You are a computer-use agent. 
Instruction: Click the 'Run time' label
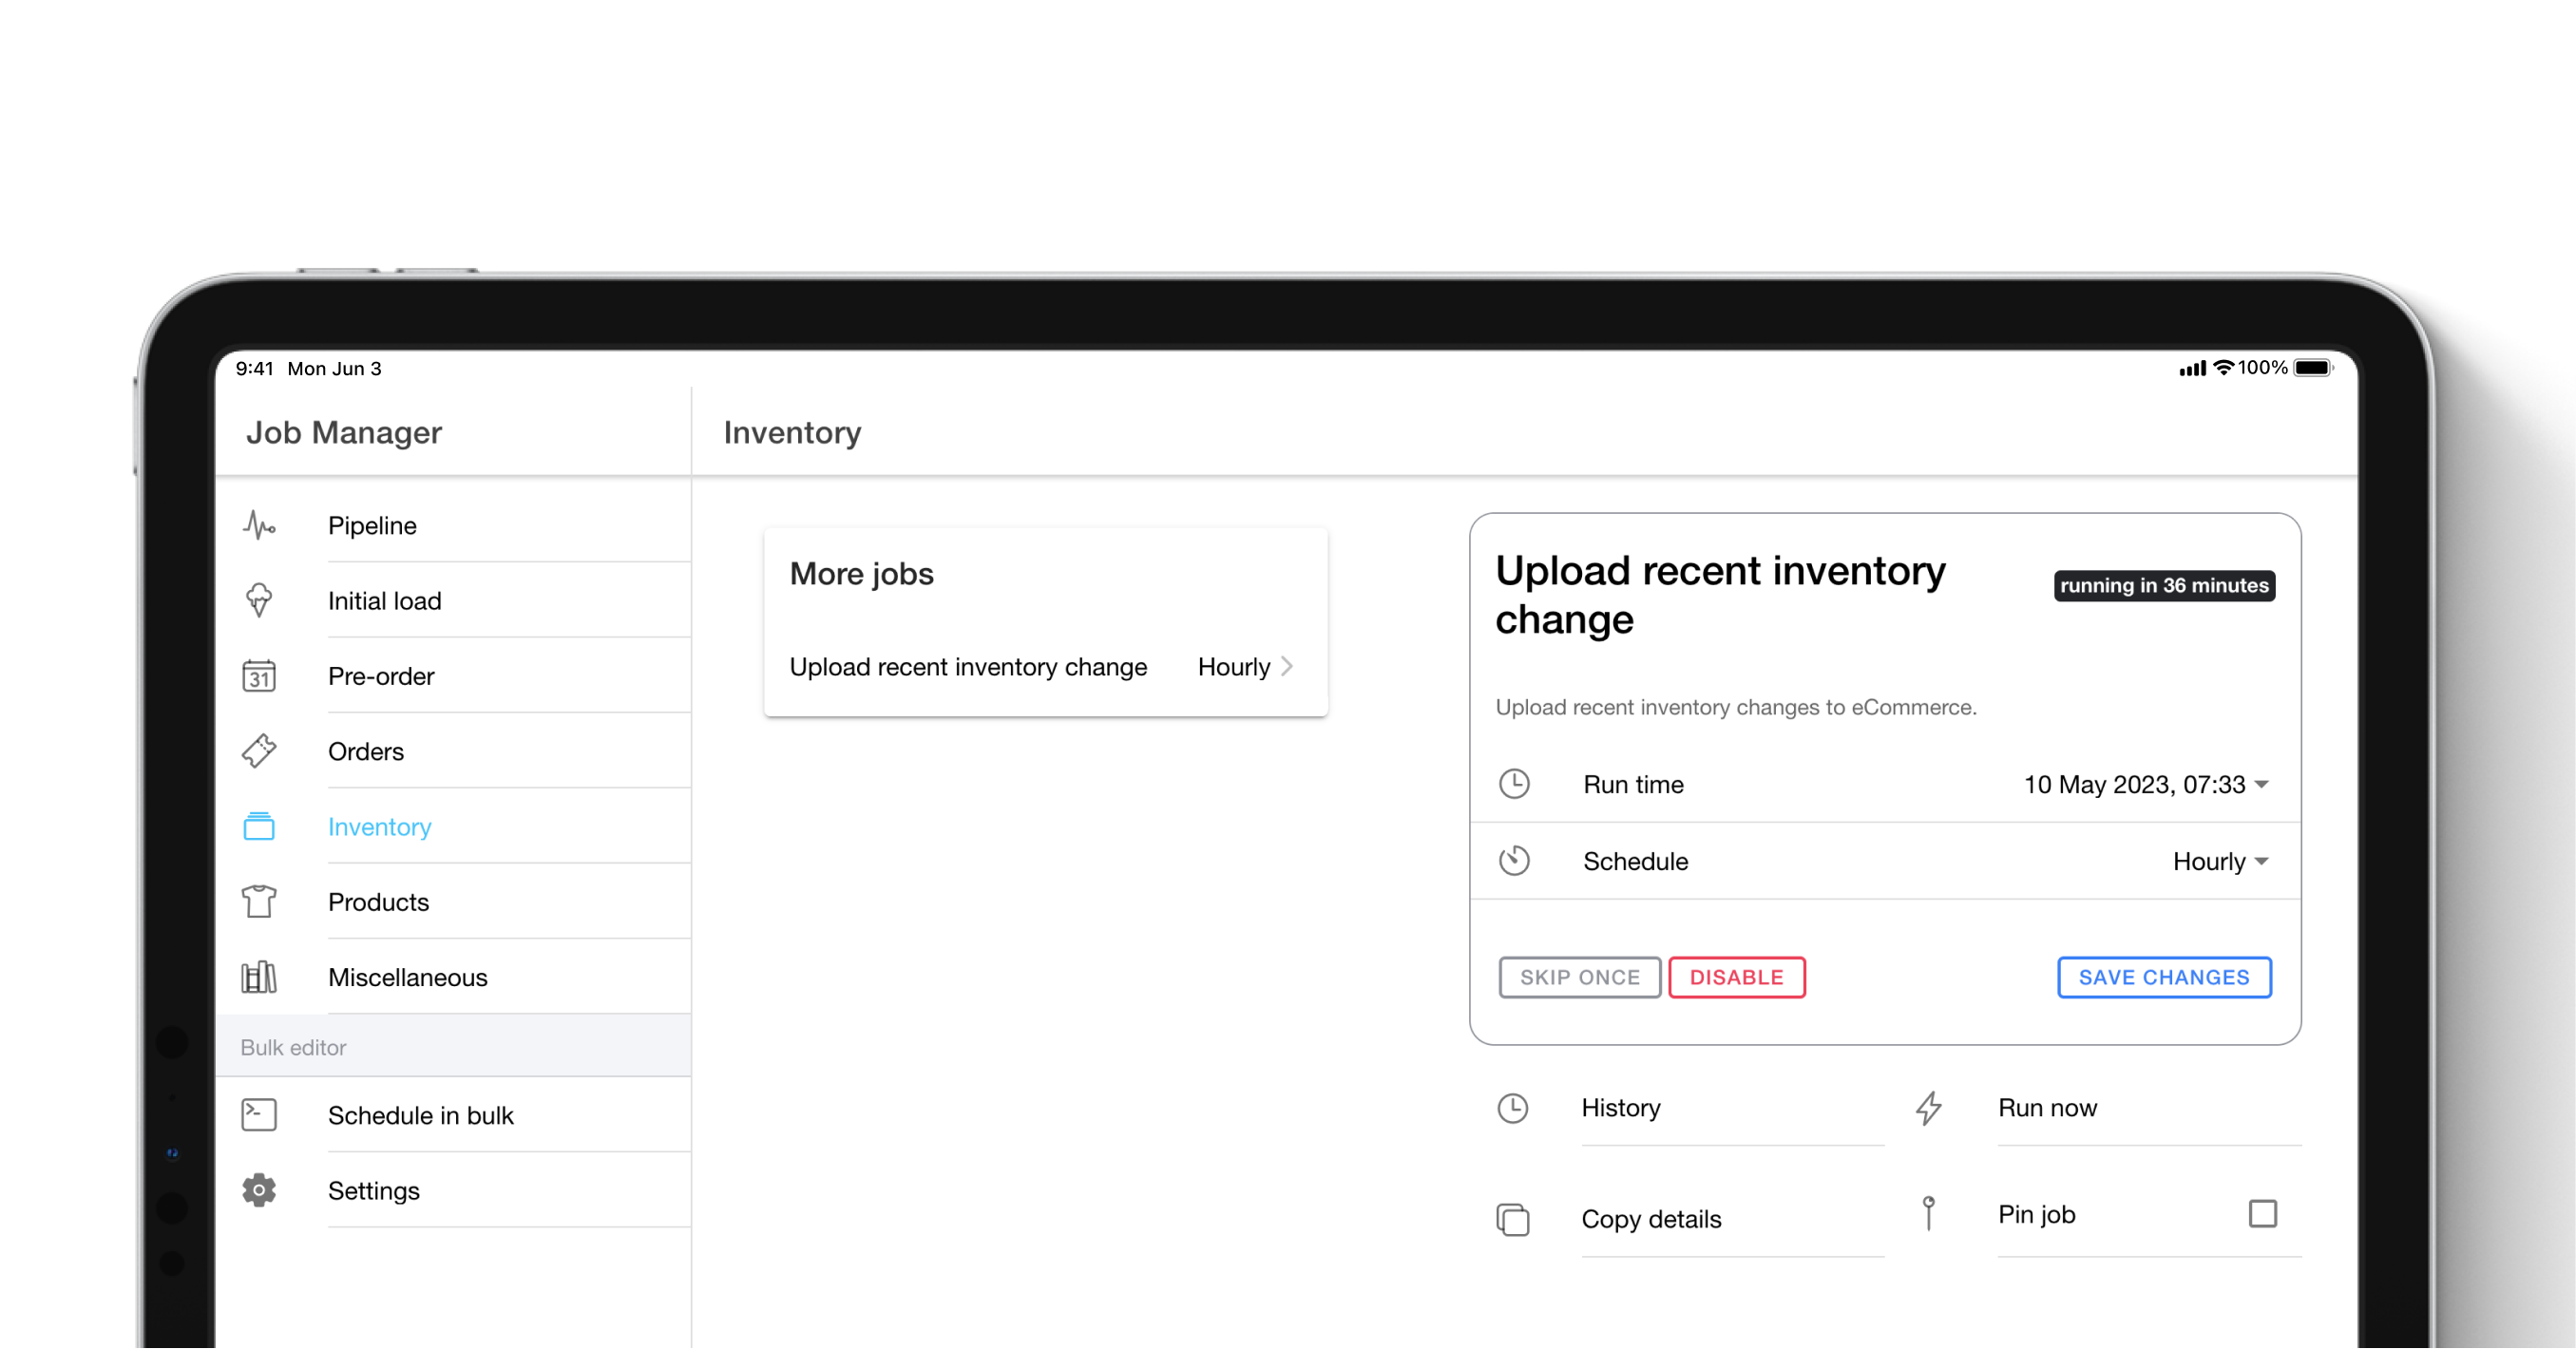click(1633, 784)
